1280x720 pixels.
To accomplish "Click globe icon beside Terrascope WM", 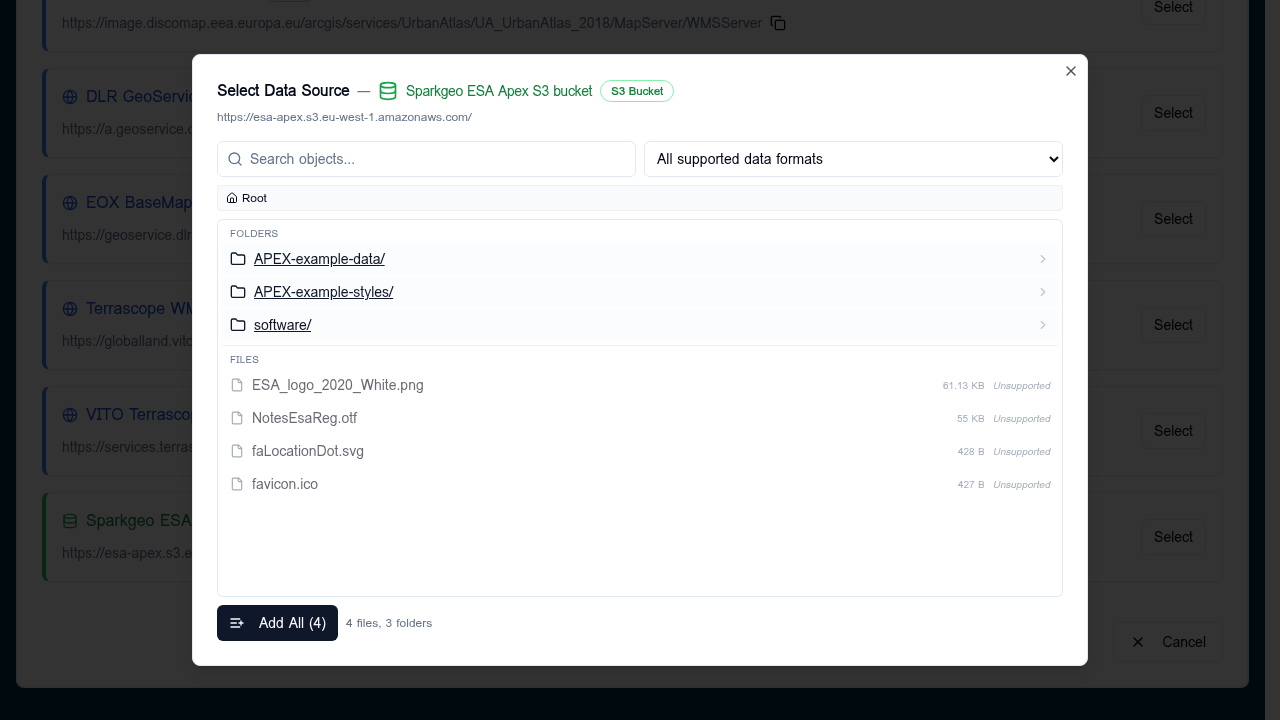I will [x=70, y=309].
